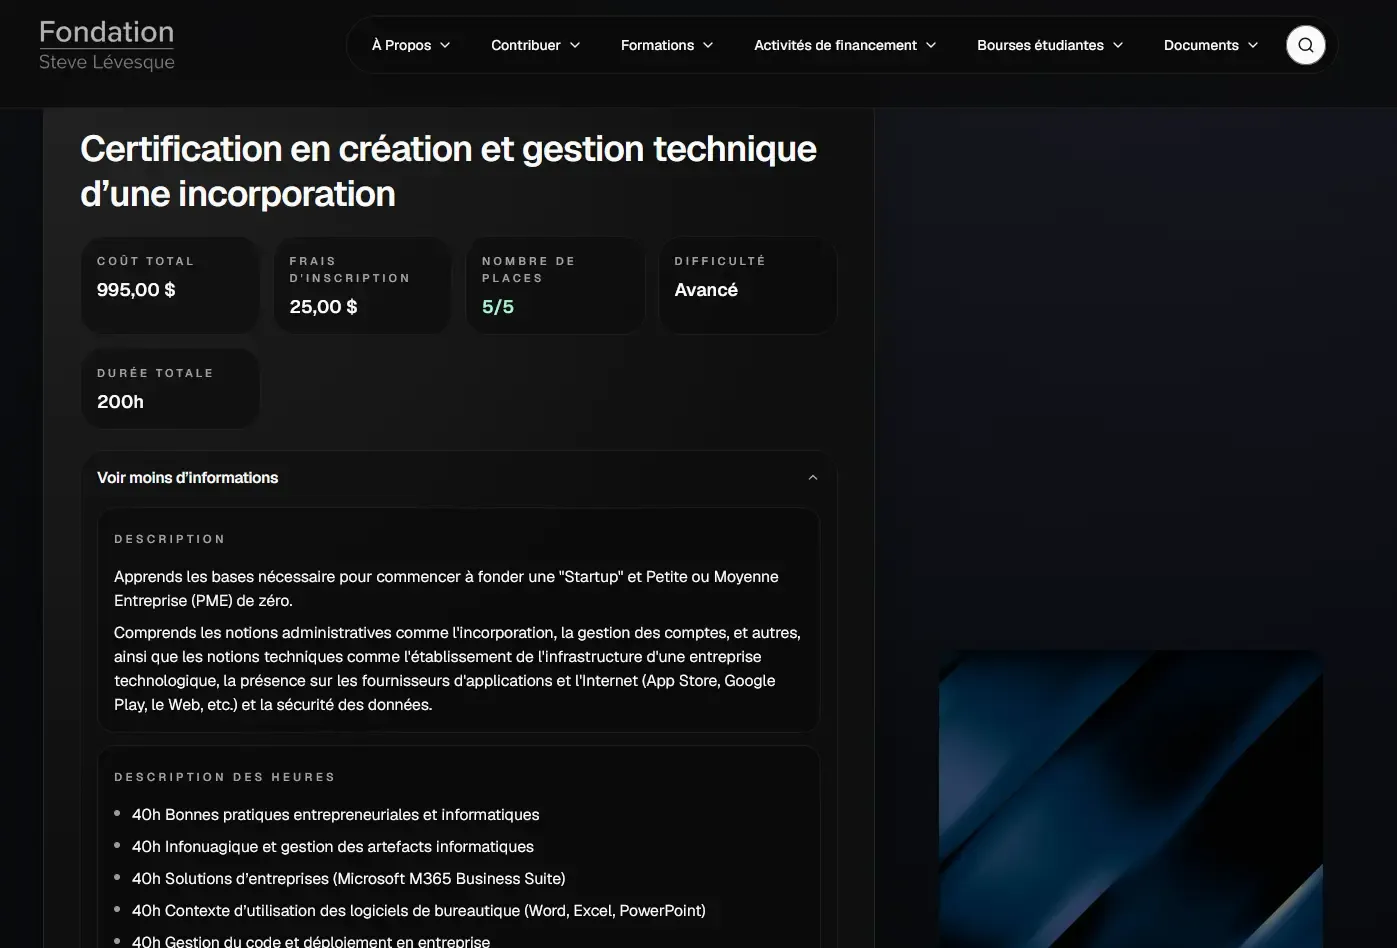Expand chevron beside À Propos
This screenshot has width=1397, height=948.
click(445, 45)
